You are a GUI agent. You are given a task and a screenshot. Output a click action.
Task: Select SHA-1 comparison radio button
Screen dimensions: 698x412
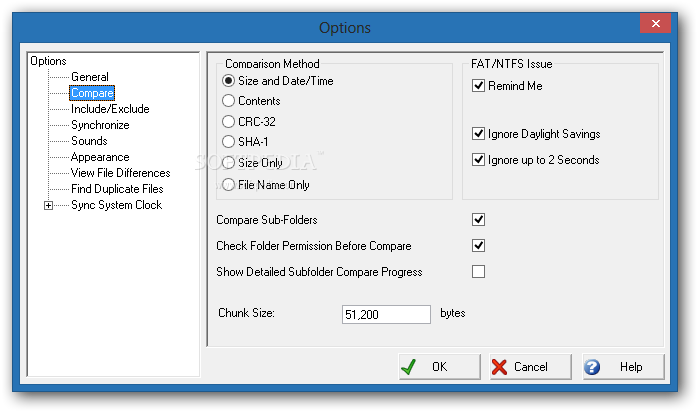point(229,142)
